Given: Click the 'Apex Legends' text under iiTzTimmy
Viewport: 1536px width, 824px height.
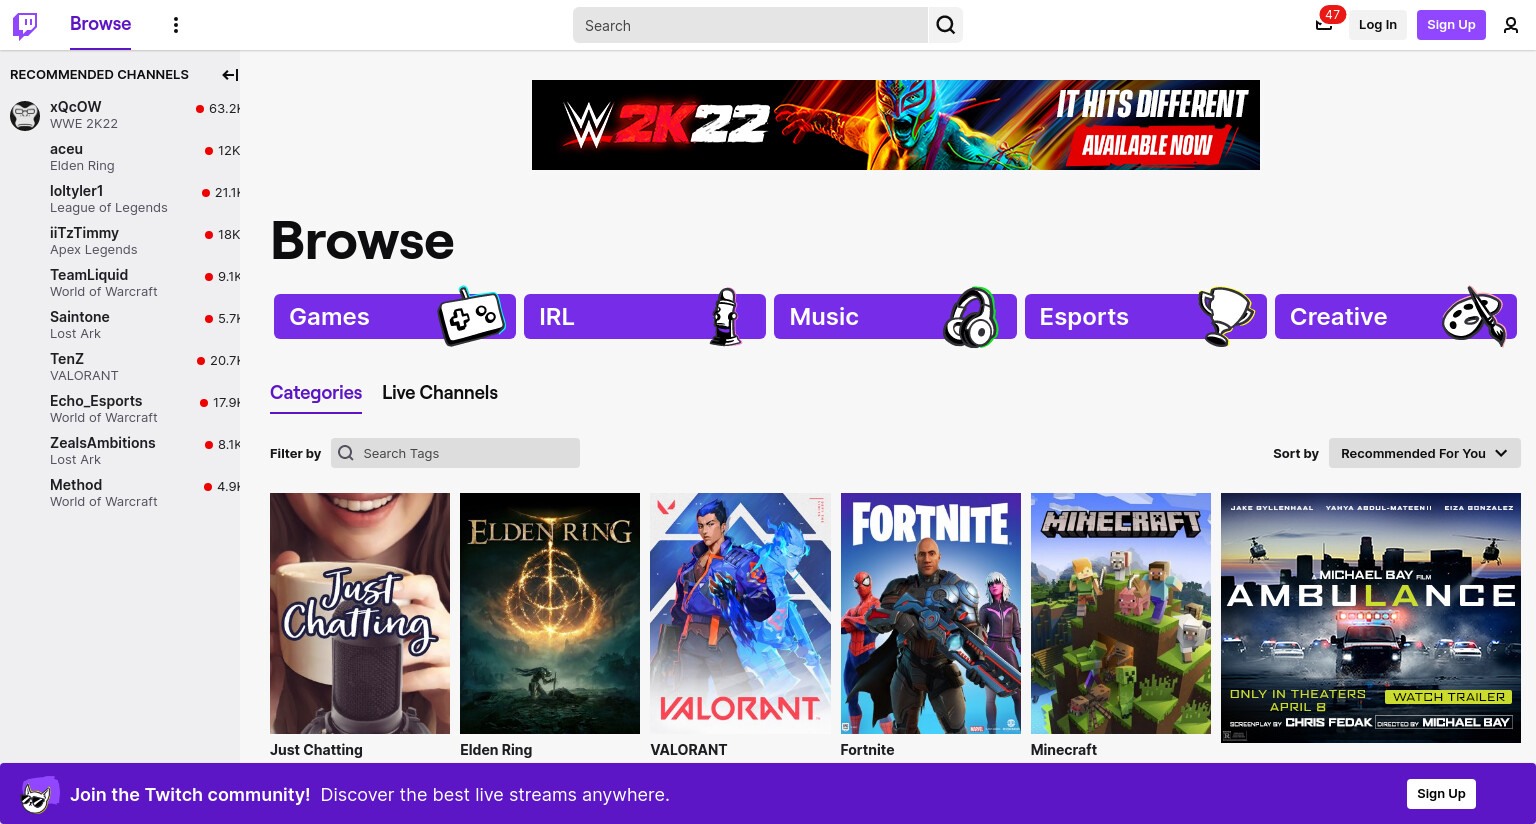Looking at the screenshot, I should pos(94,250).
